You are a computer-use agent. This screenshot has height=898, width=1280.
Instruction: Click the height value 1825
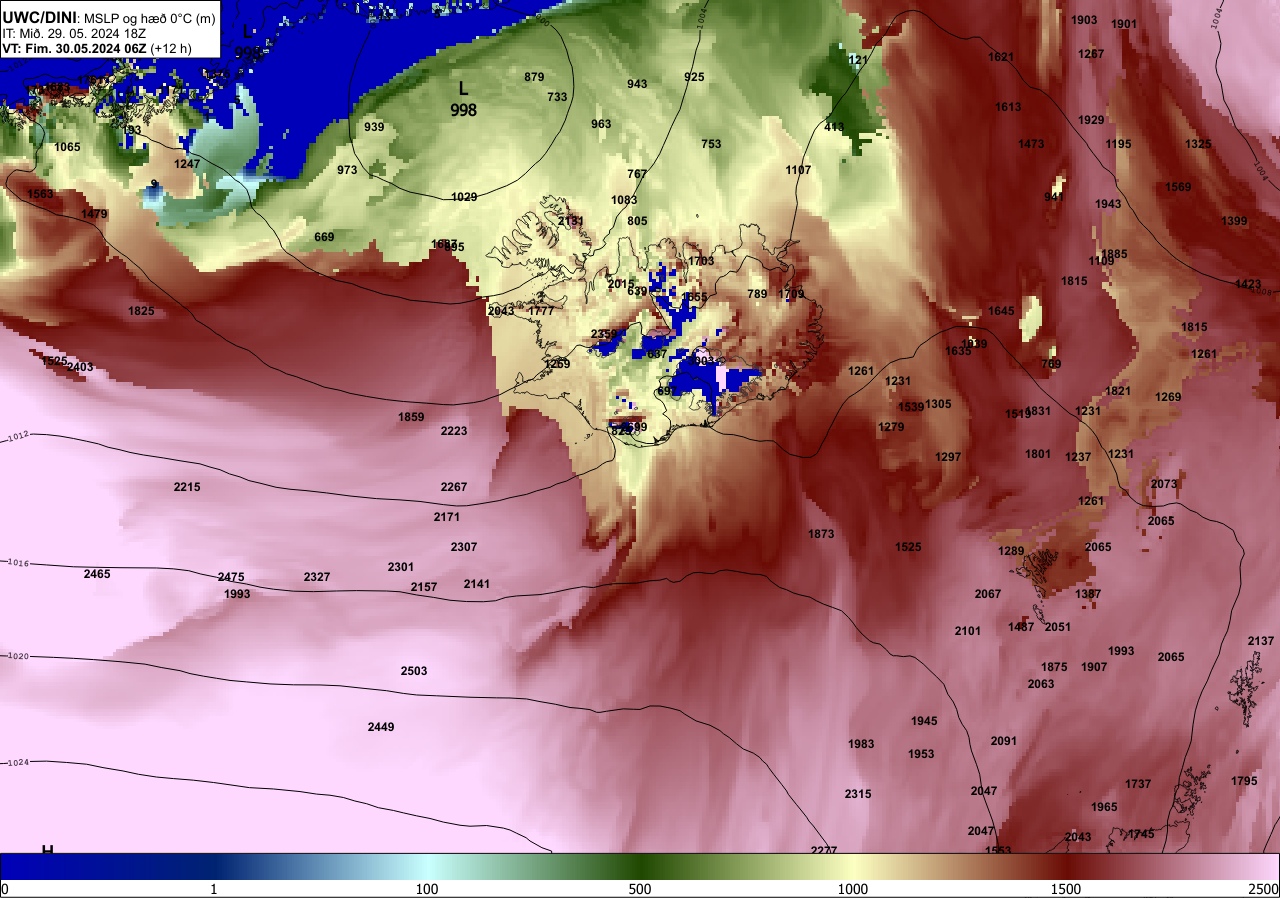pyautogui.click(x=141, y=311)
